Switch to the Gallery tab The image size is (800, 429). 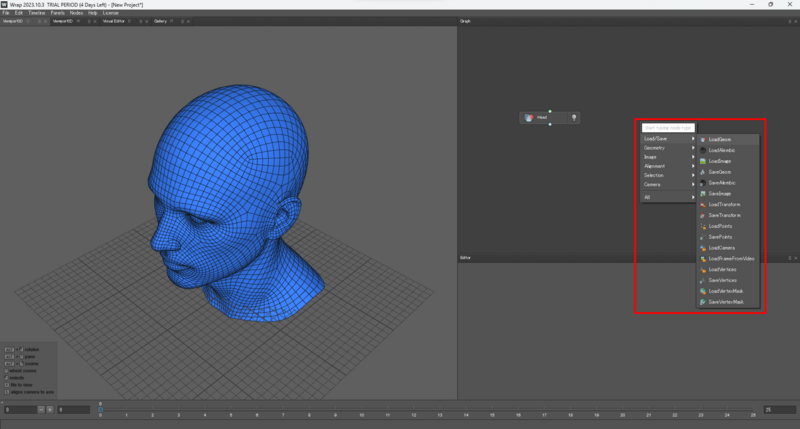[x=160, y=21]
